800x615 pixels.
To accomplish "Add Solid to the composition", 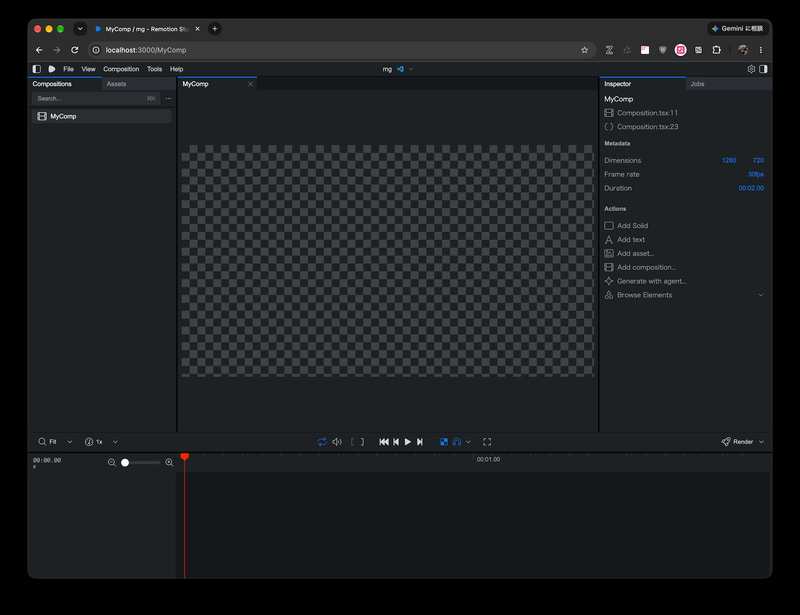I will click(632, 226).
